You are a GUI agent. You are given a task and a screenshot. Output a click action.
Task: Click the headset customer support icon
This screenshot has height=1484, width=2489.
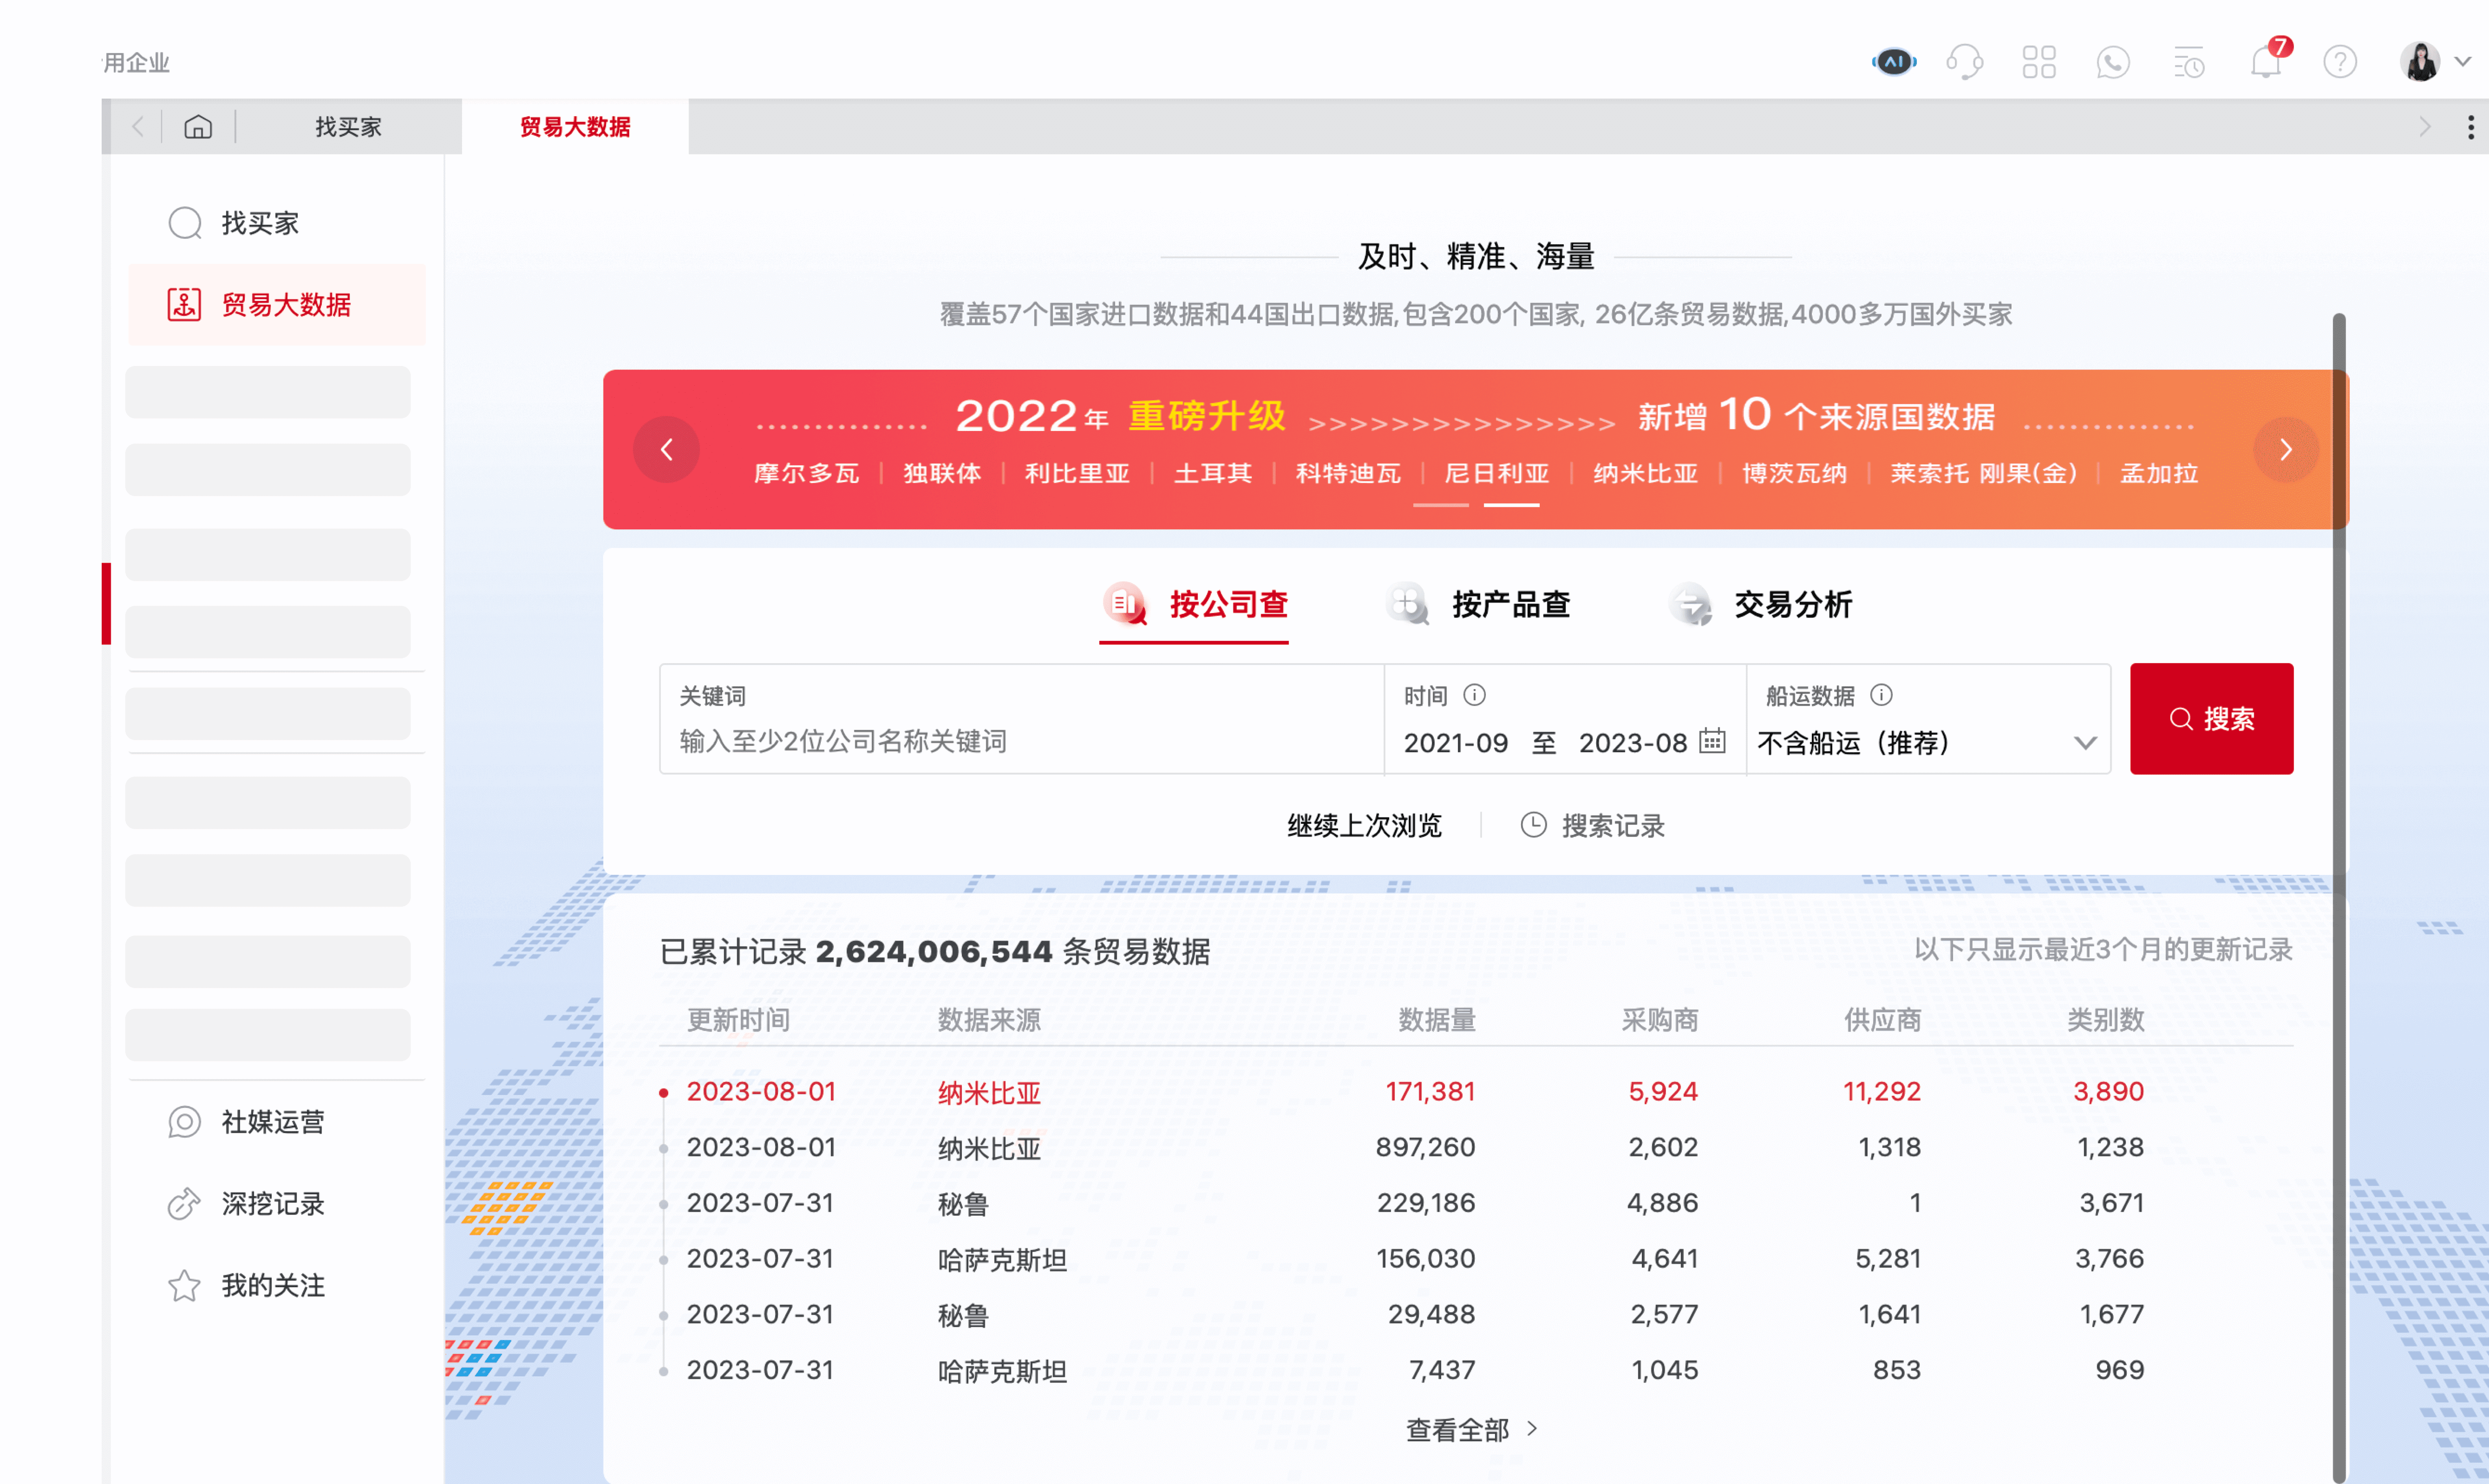(1965, 61)
